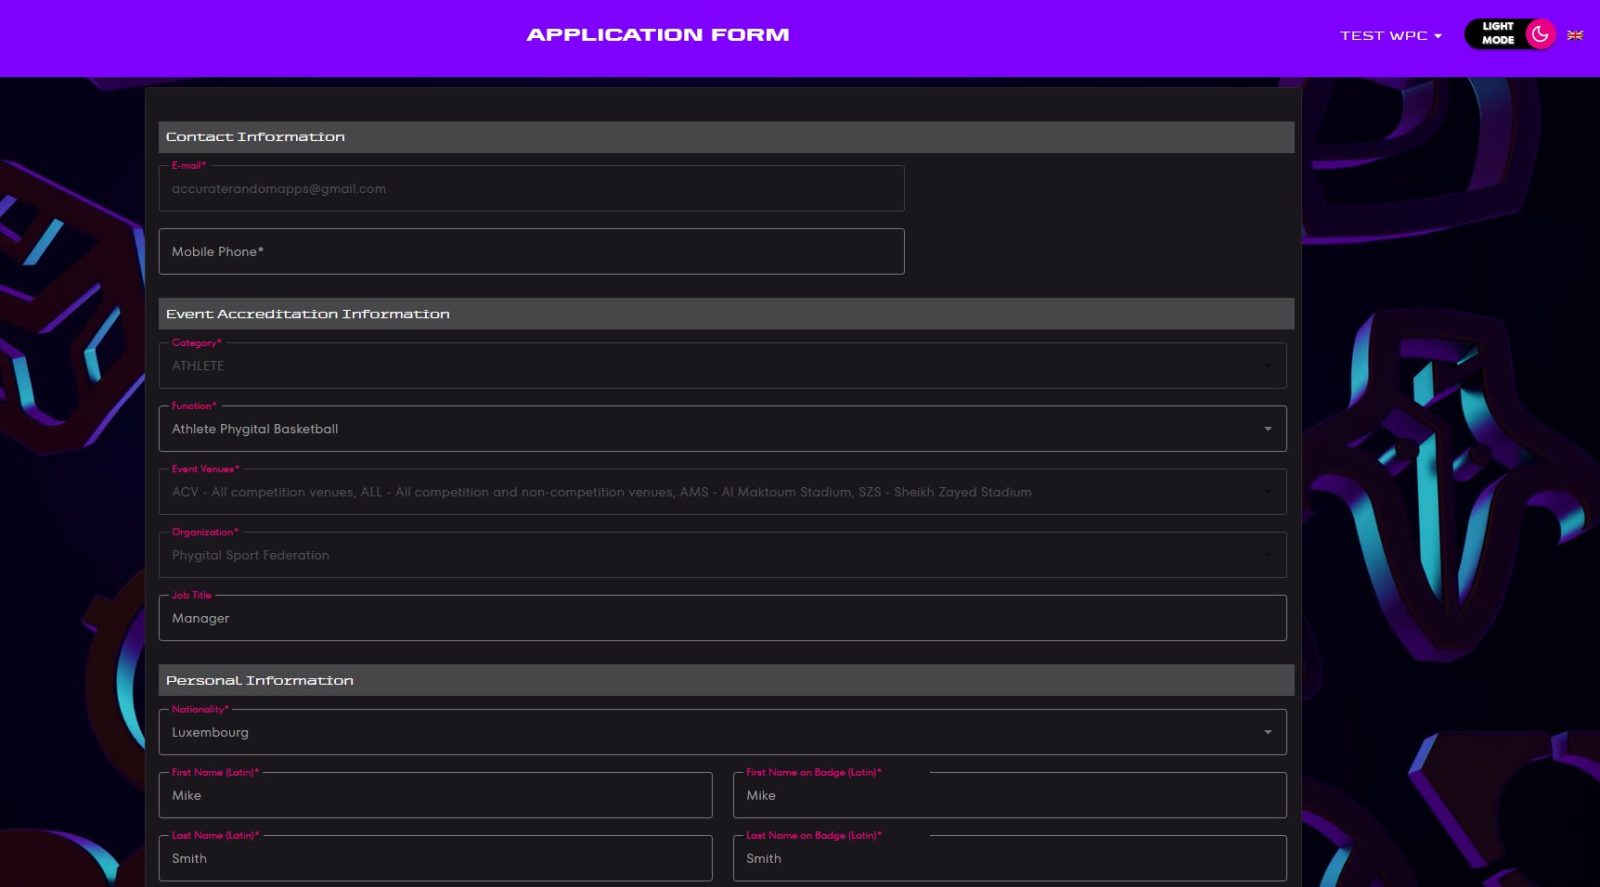Click the First Name (Latin) field
The height and width of the screenshot is (887, 1600).
click(435, 794)
